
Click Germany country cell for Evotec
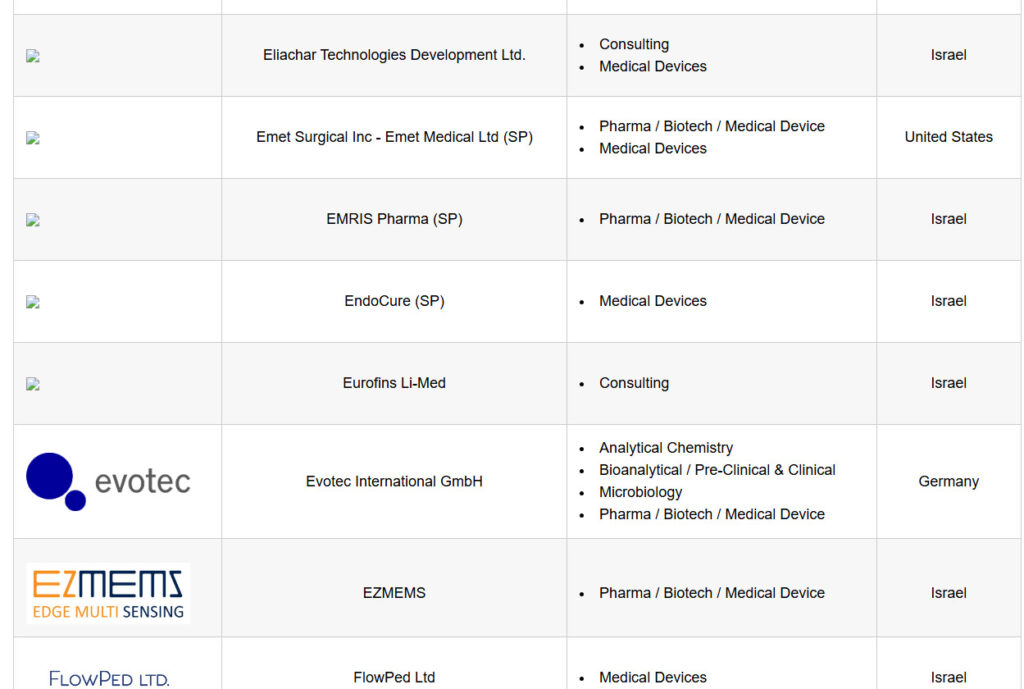click(x=949, y=481)
